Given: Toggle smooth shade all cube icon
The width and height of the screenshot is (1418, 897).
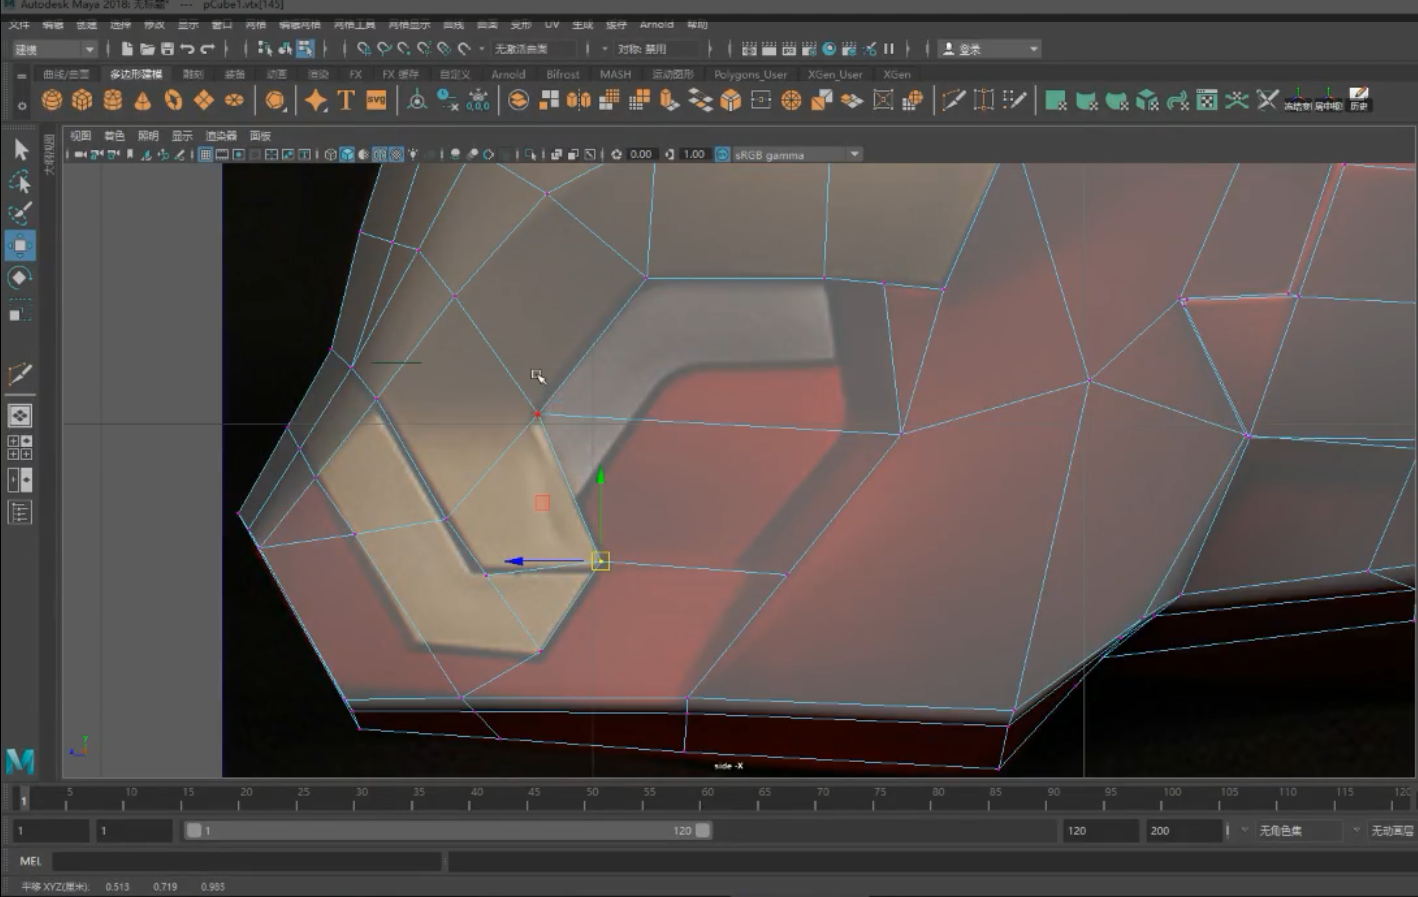Looking at the screenshot, I should [347, 154].
